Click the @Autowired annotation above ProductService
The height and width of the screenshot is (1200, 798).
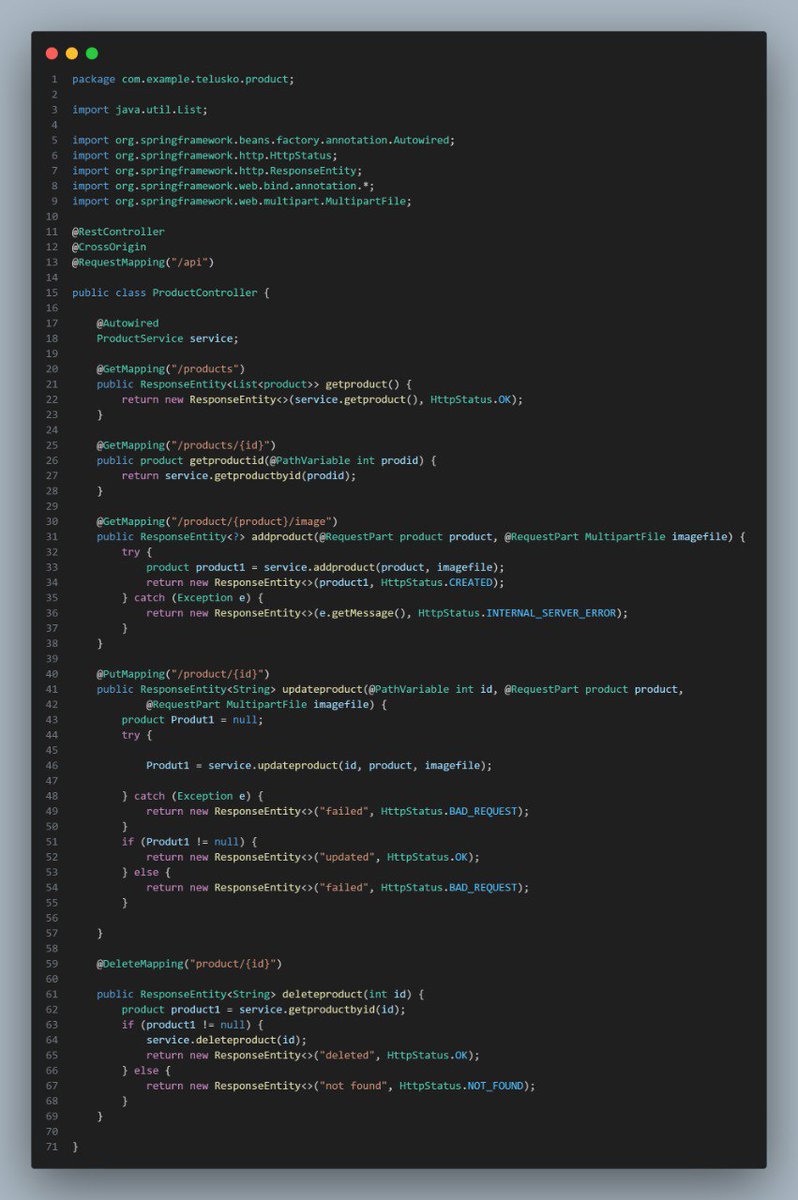(127, 323)
